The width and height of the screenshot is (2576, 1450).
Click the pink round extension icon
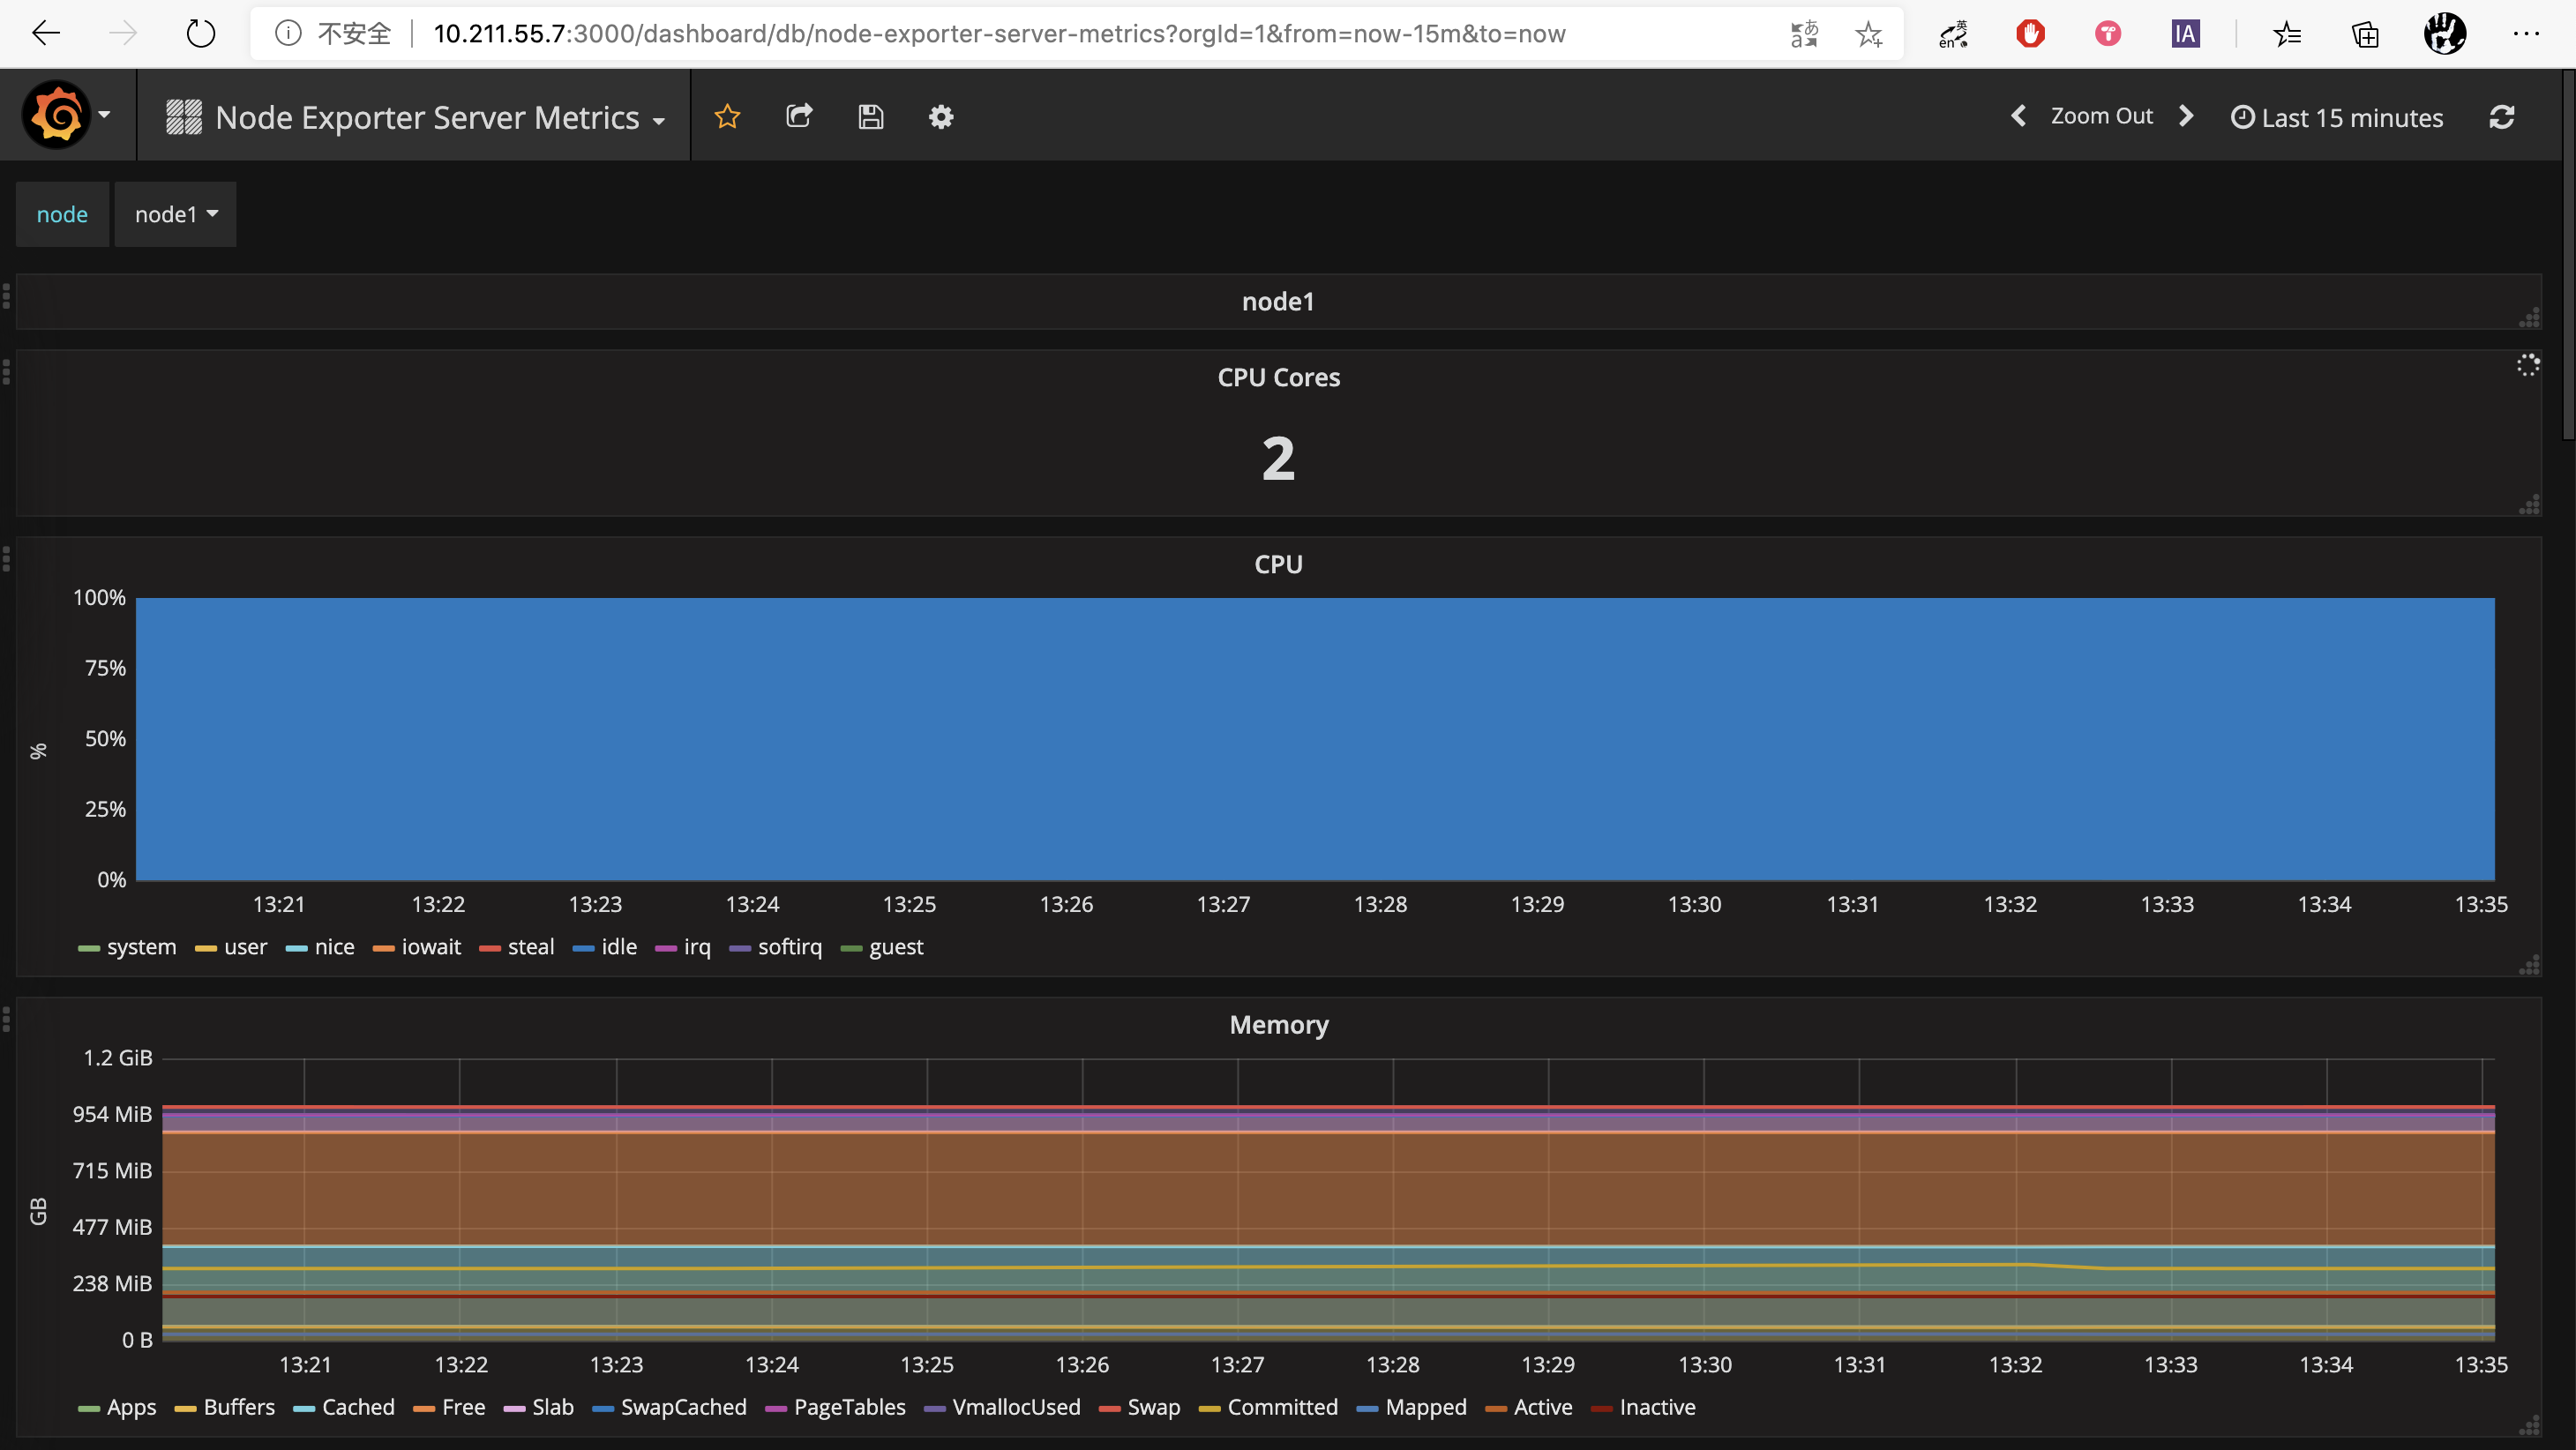[x=2108, y=34]
